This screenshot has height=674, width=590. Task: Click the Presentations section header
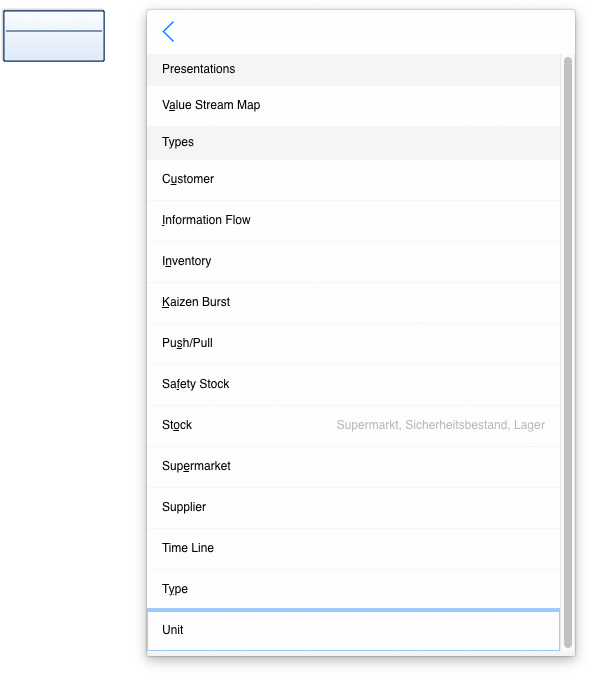click(x=354, y=70)
